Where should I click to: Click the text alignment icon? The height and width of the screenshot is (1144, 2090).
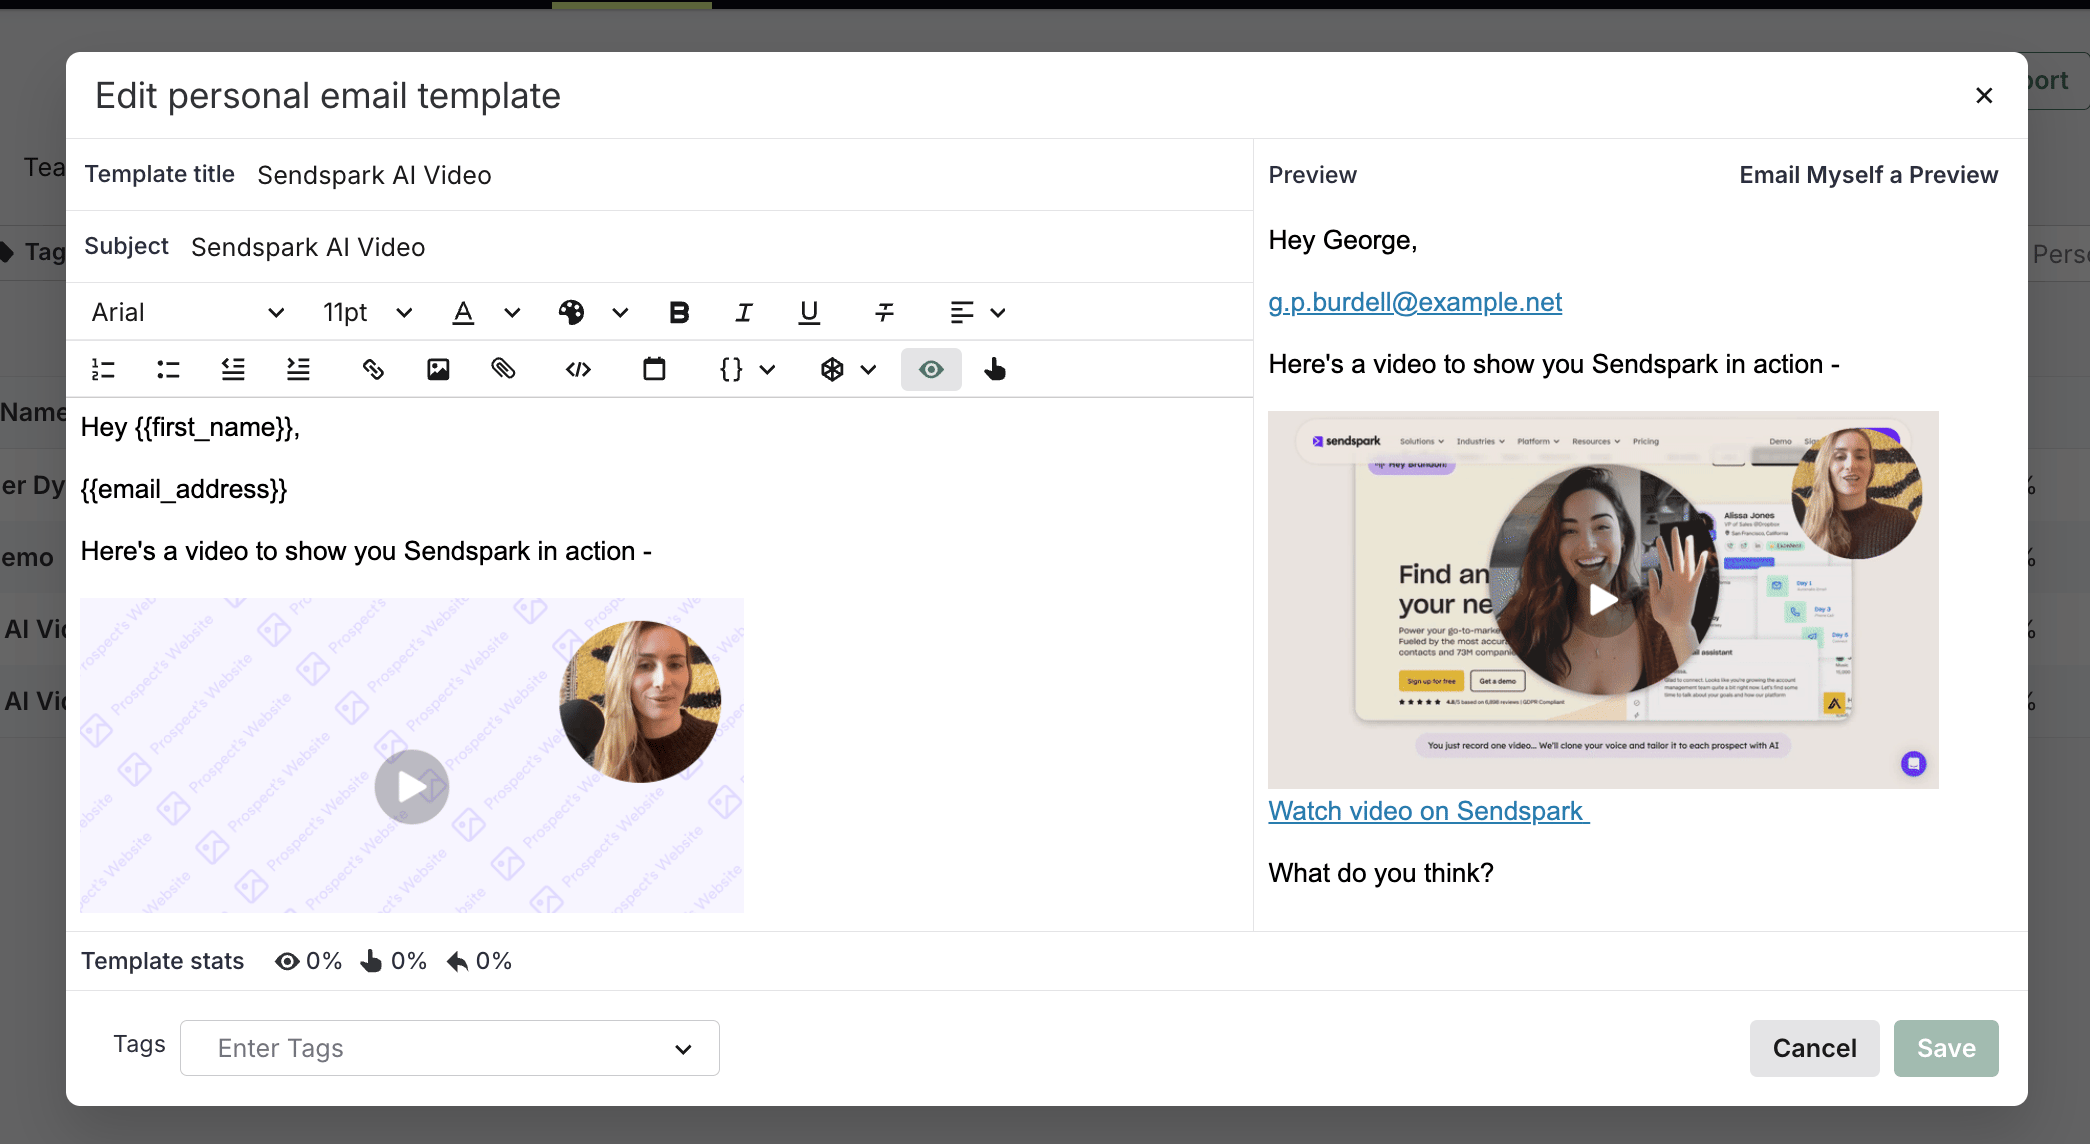(961, 313)
